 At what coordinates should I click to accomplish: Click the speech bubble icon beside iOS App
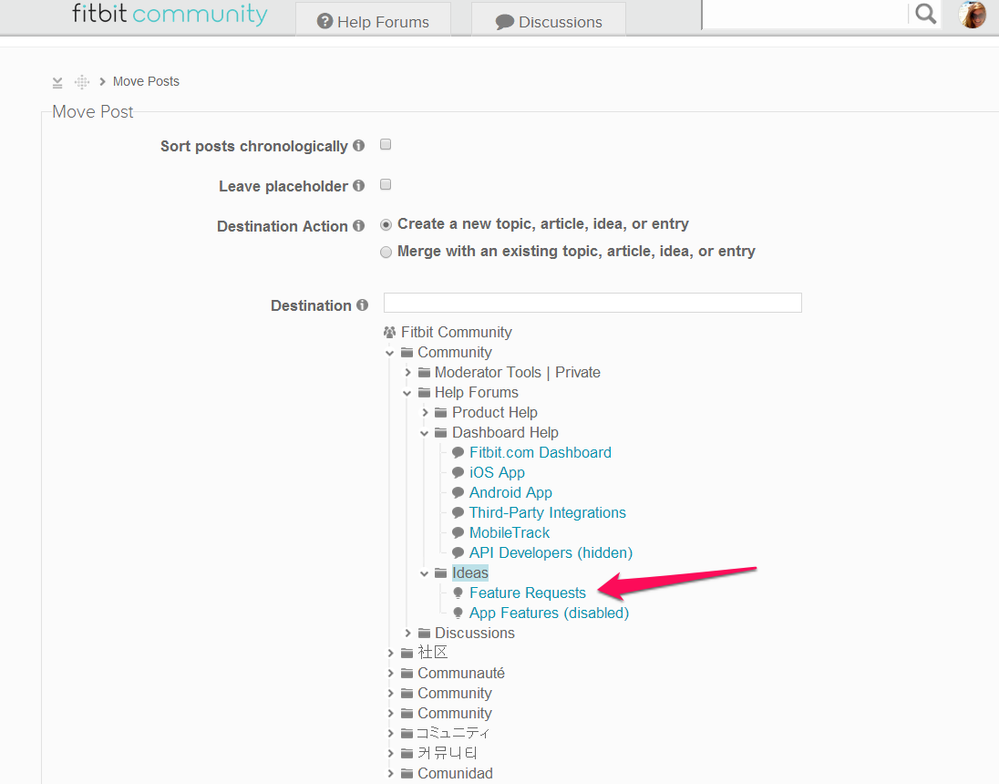pos(458,473)
